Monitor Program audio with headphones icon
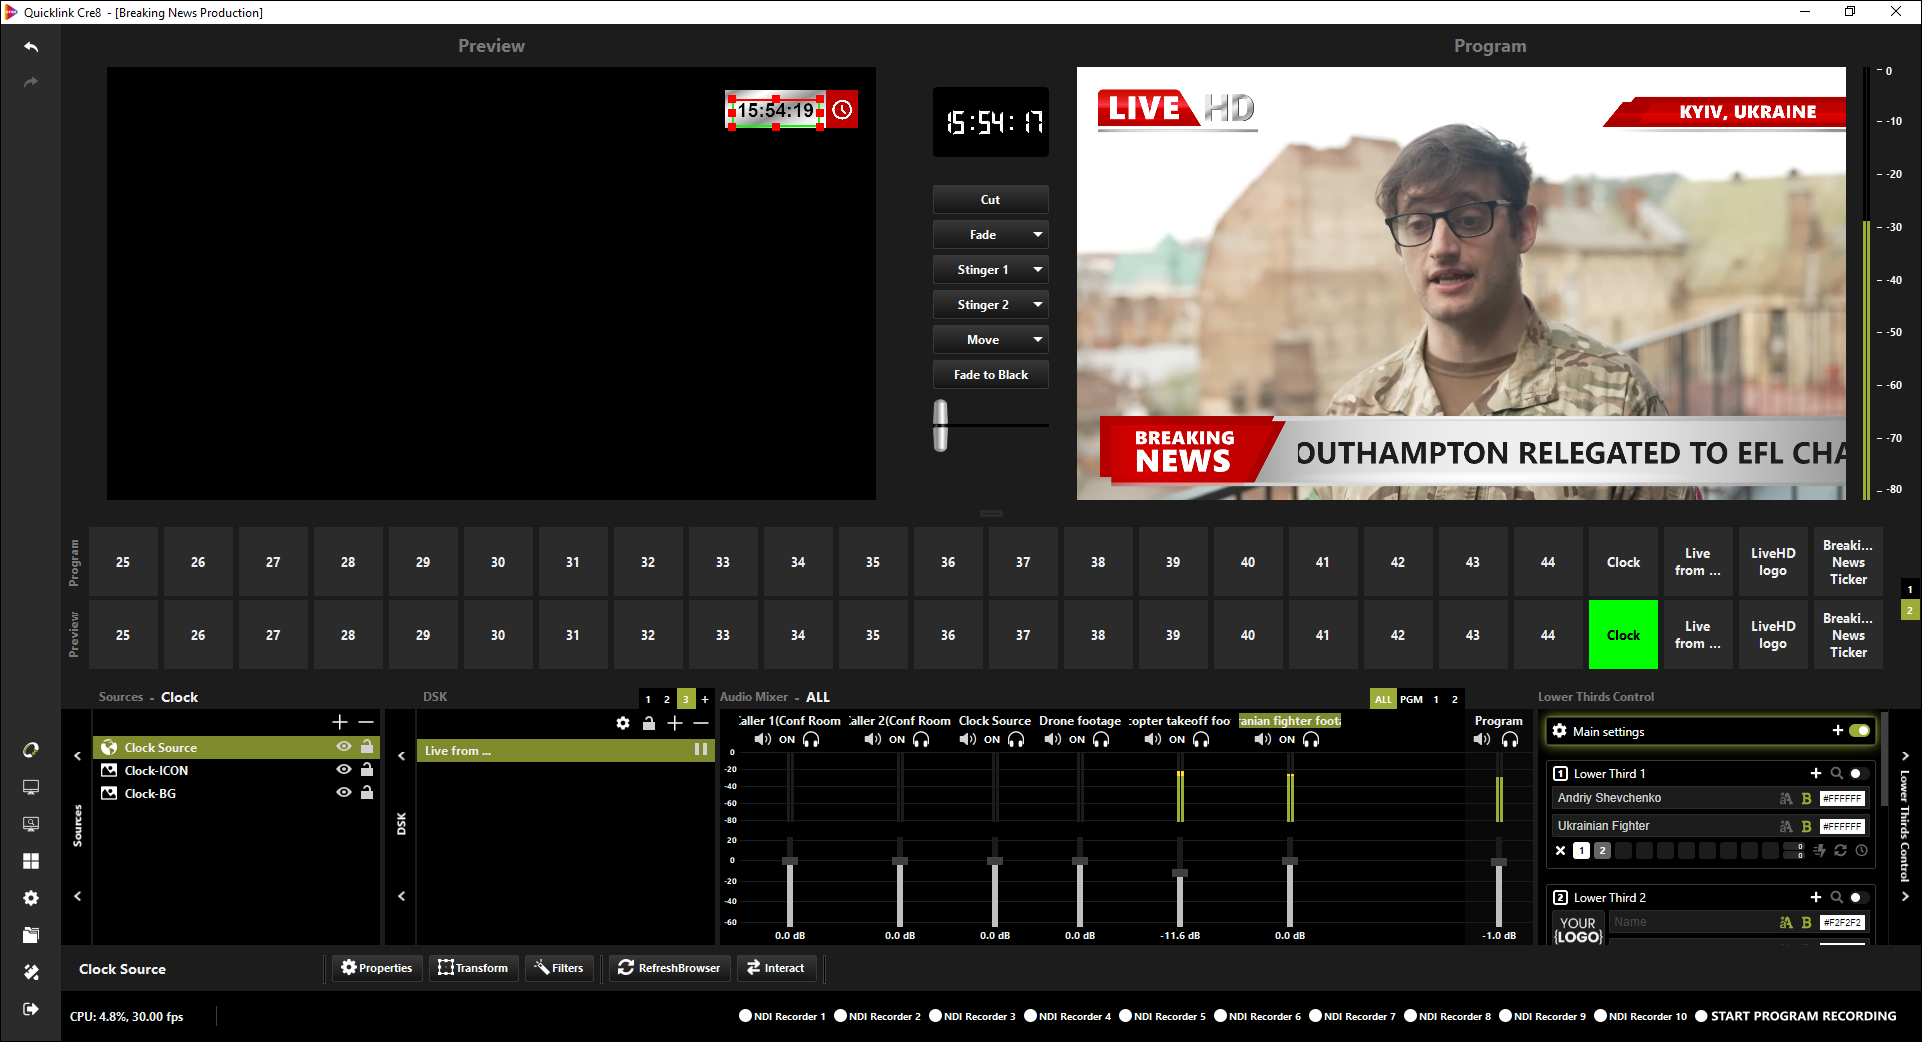 [1510, 740]
